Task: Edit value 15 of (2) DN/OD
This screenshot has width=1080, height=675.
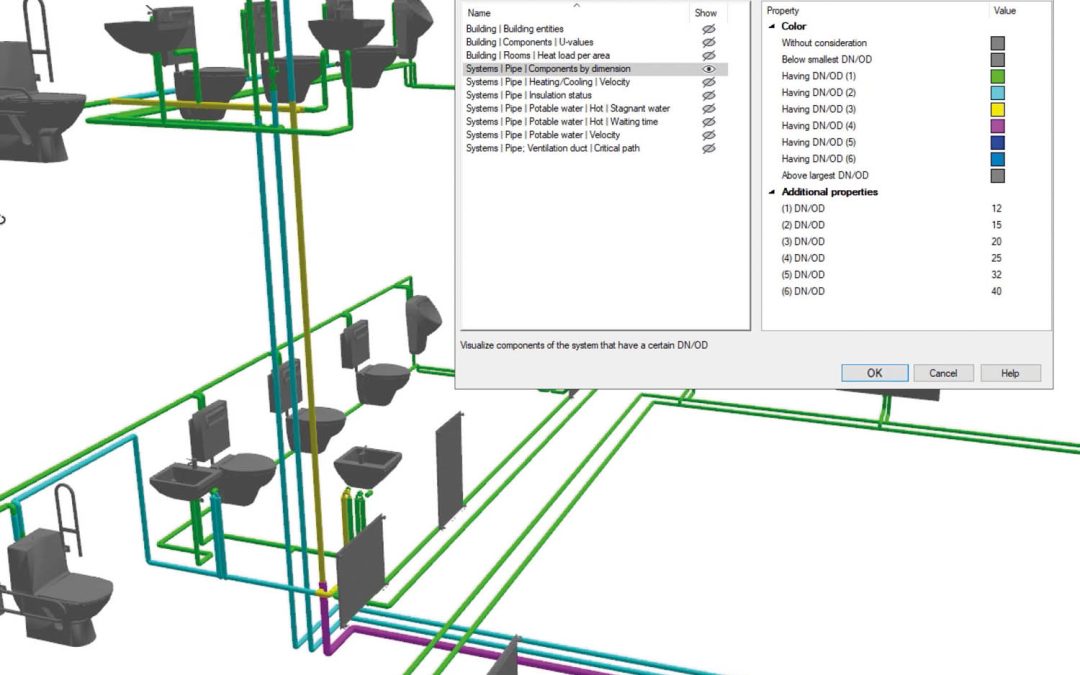Action: pos(997,225)
